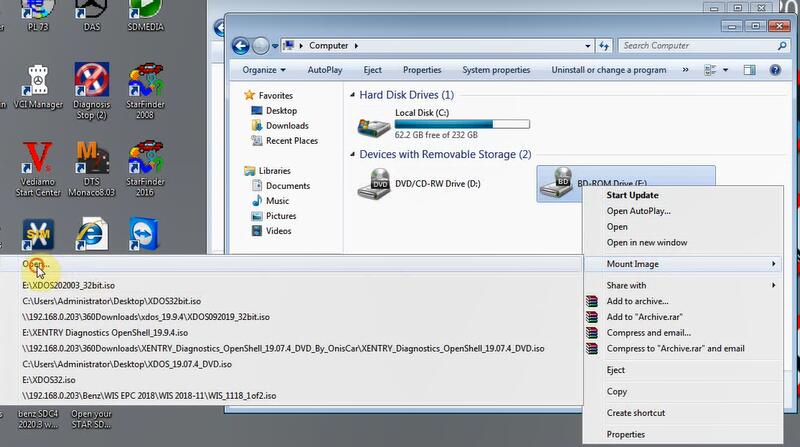This screenshot has width=800, height=447.
Task: Click Properties in the Explorer toolbar
Action: [422, 70]
